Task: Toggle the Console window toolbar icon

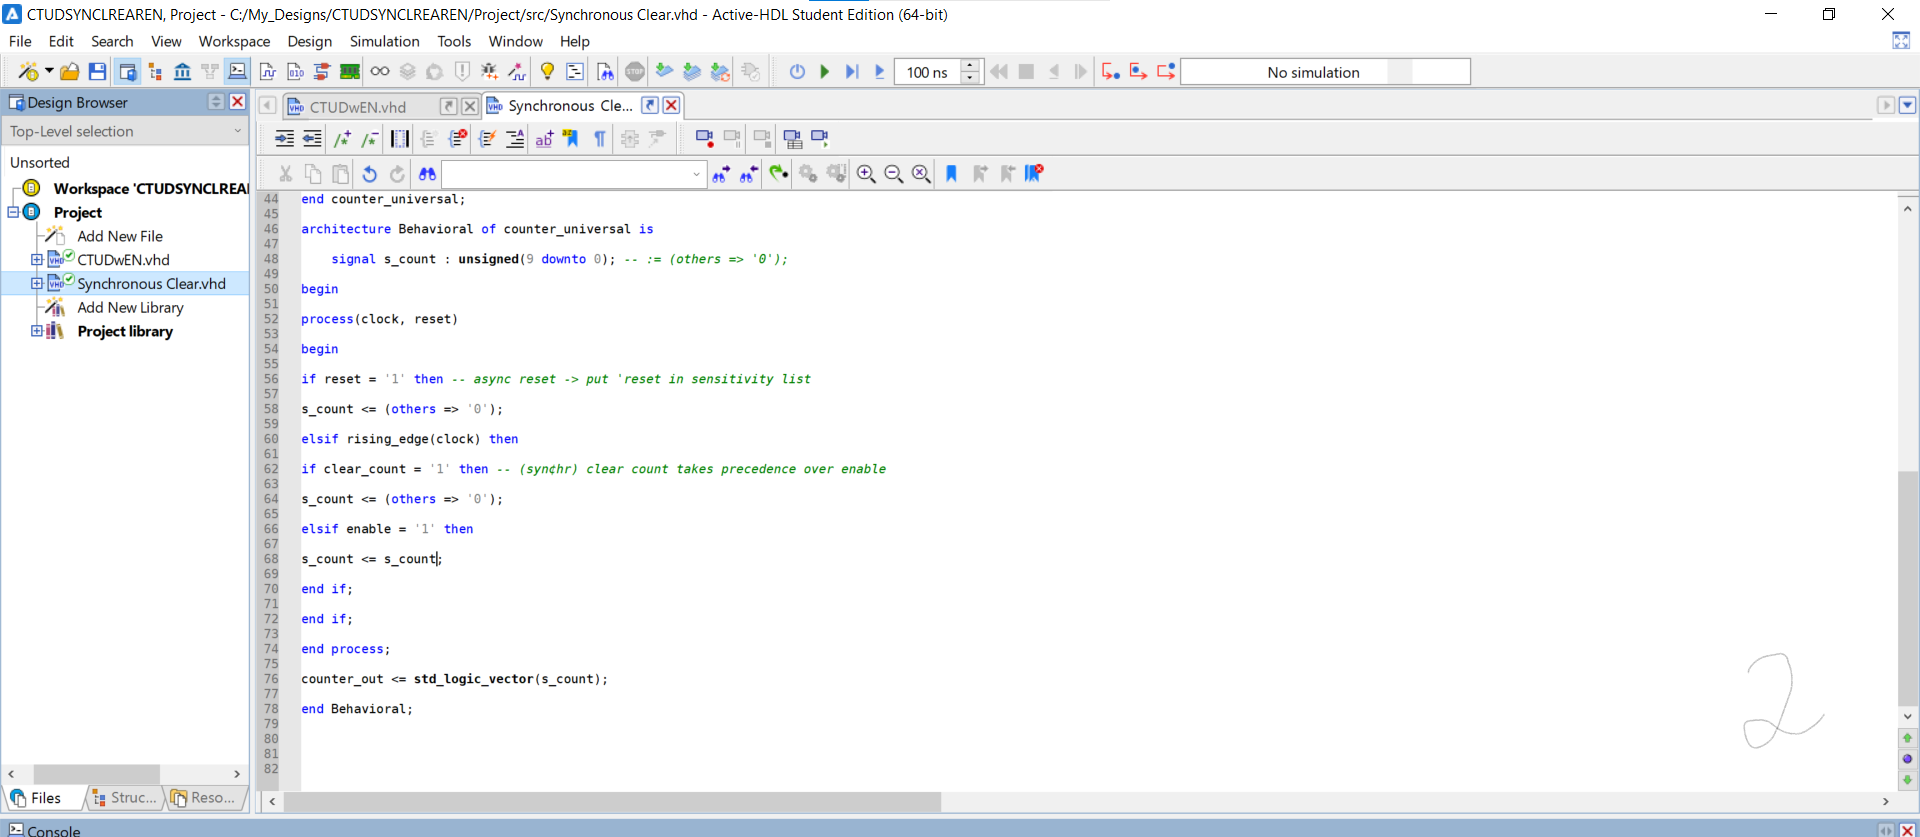Action: pyautogui.click(x=237, y=72)
